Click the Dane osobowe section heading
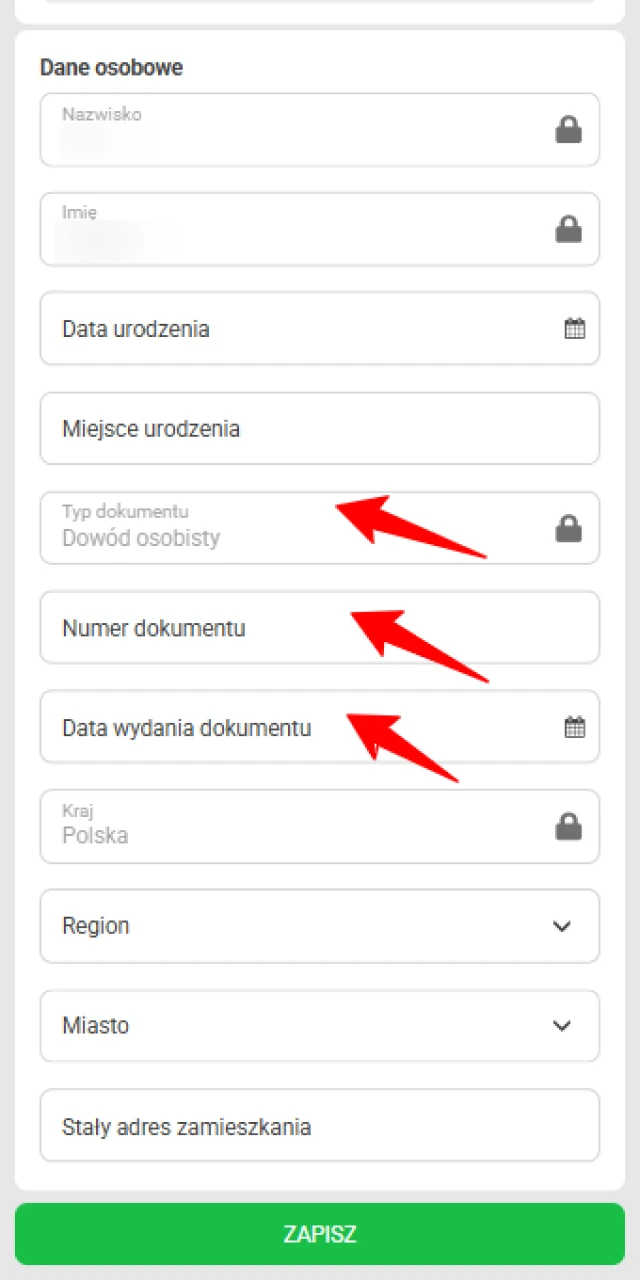 click(x=110, y=67)
